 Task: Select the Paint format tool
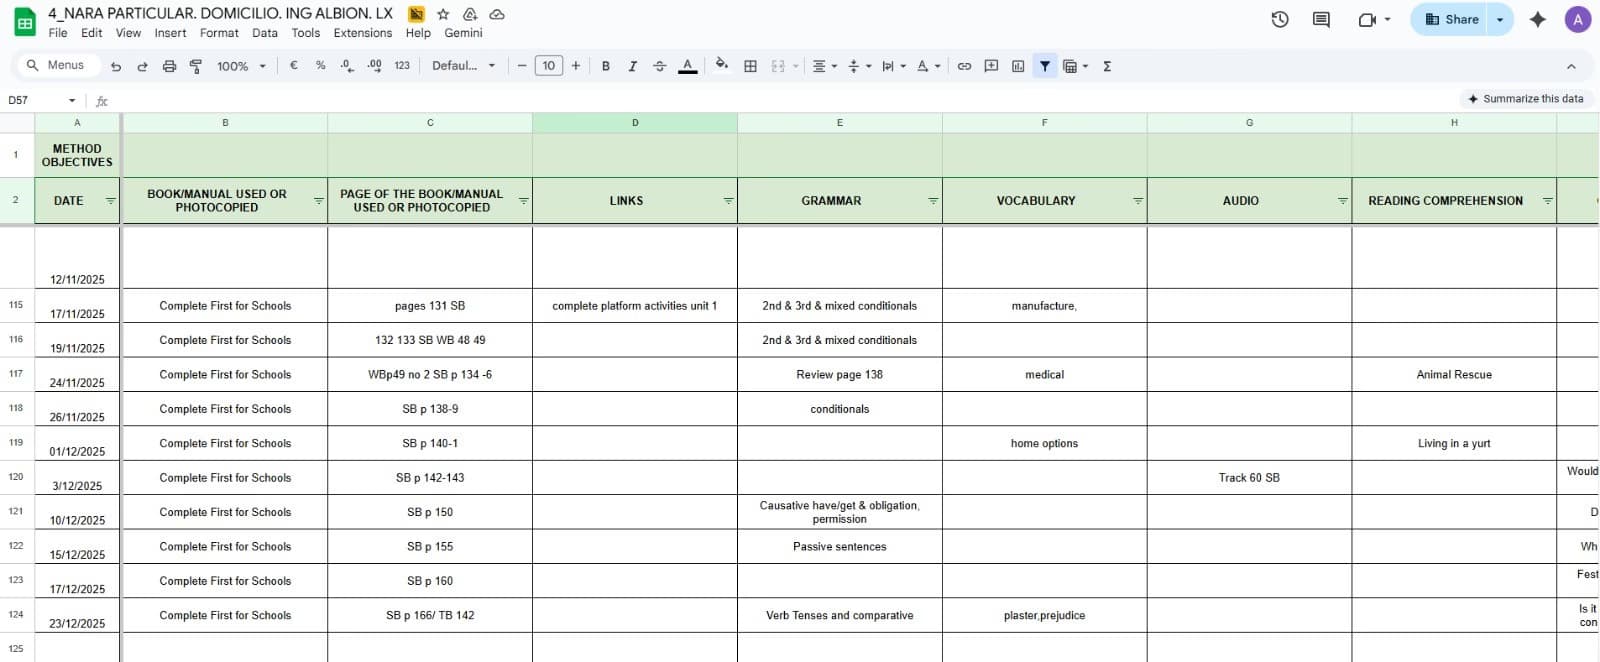click(x=196, y=66)
